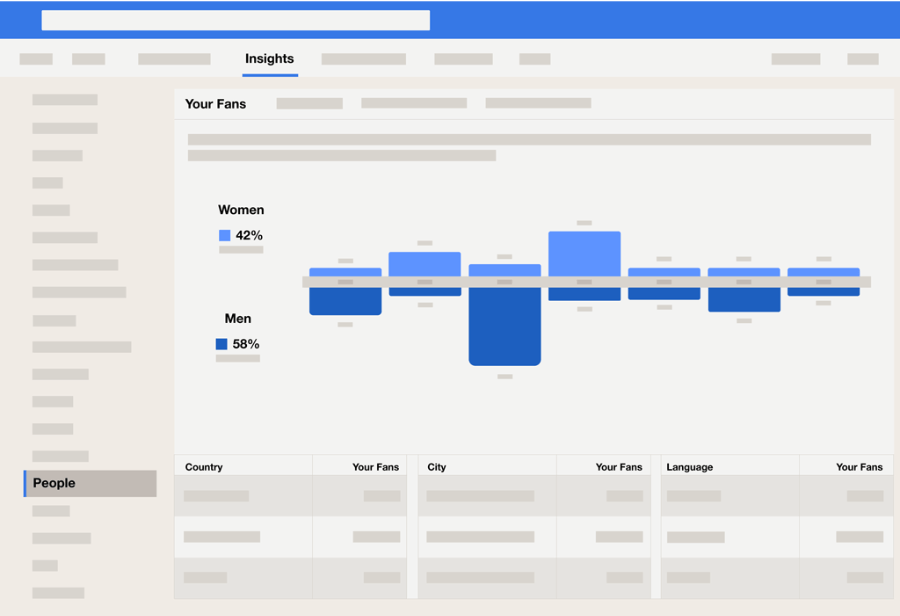Sort by the Language column header
This screenshot has width=900, height=616.
coord(690,467)
